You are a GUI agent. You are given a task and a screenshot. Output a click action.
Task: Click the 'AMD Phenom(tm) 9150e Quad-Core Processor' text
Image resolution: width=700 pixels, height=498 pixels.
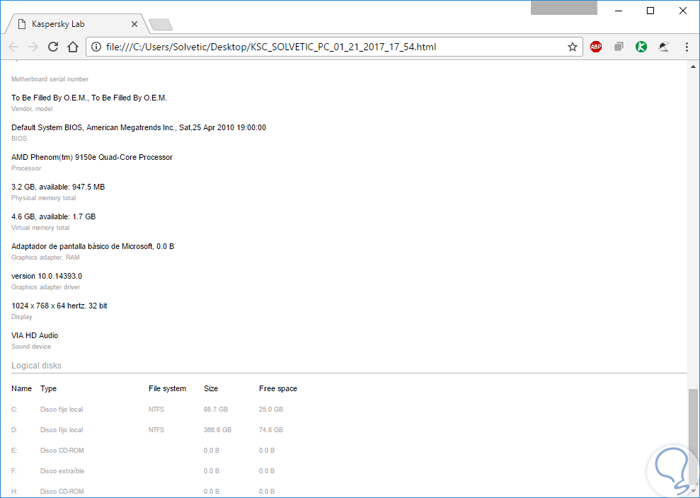92,157
